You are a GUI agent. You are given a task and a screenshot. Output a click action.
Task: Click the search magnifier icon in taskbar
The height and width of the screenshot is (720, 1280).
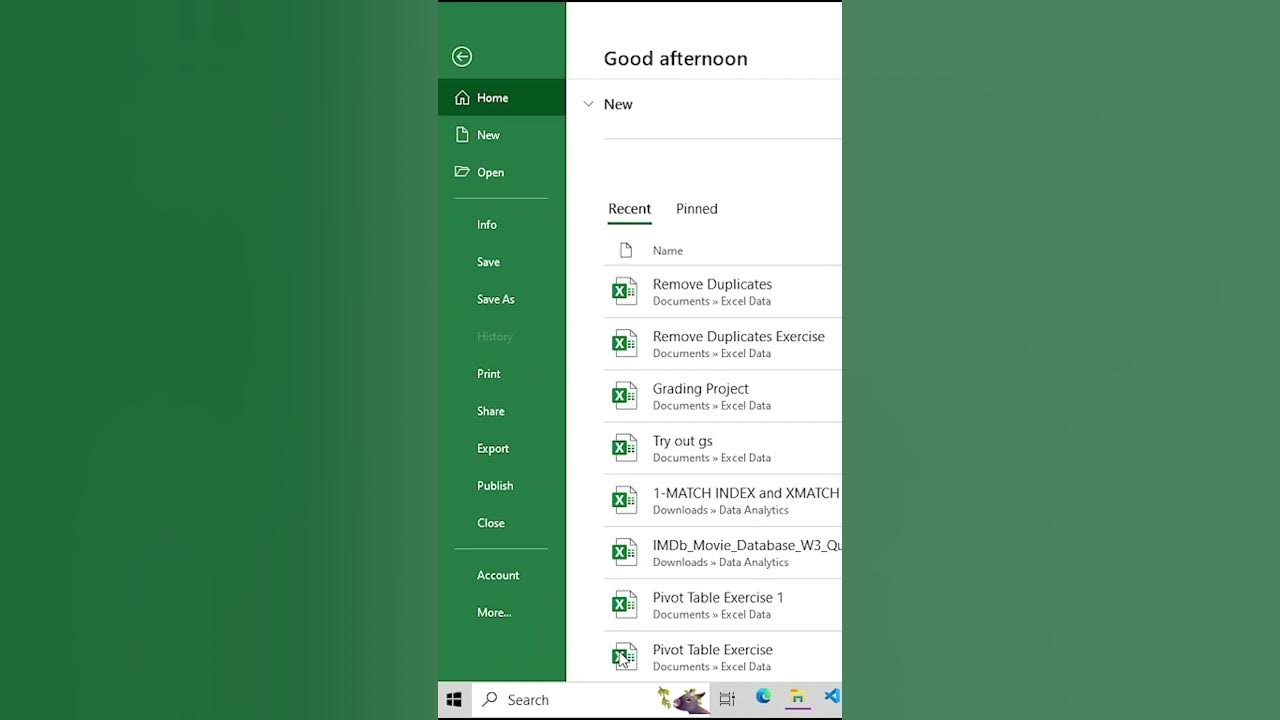(490, 700)
